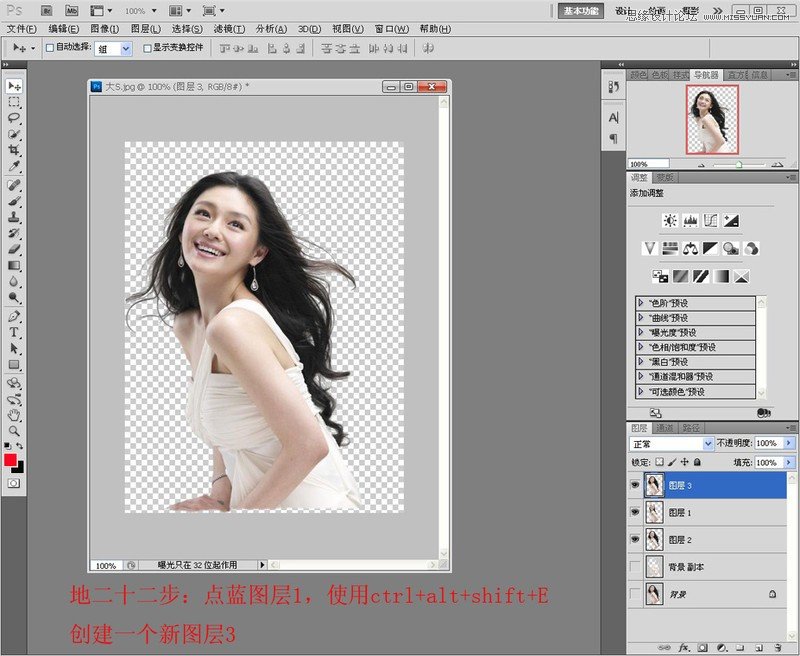Show the 背景 副本 layer visibility
Viewport: 800px width, 656px height.
coord(635,566)
